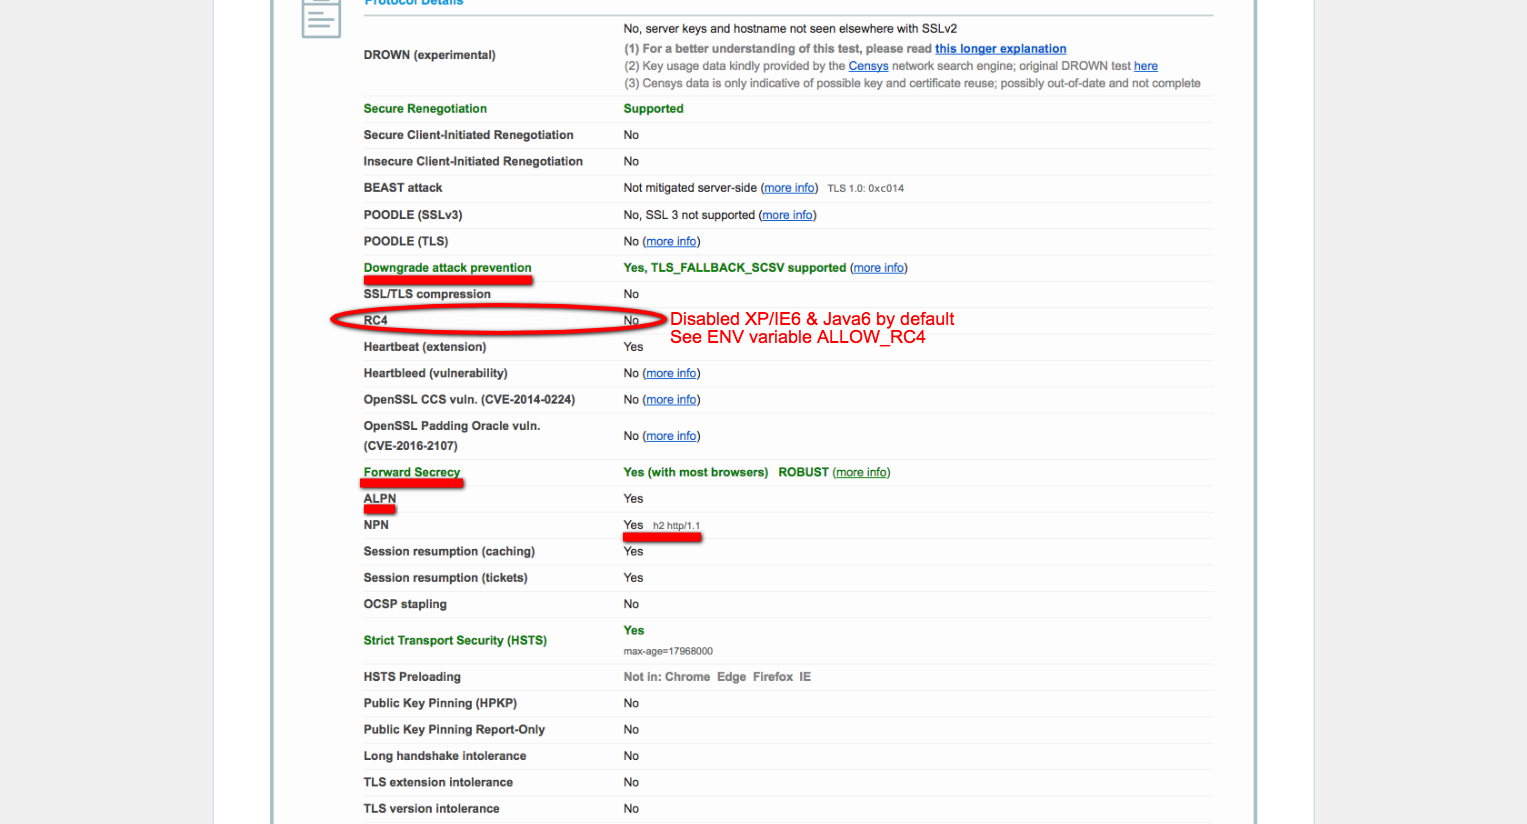
Task: Click 'Yes (with most browsers)' value
Action: coord(695,472)
